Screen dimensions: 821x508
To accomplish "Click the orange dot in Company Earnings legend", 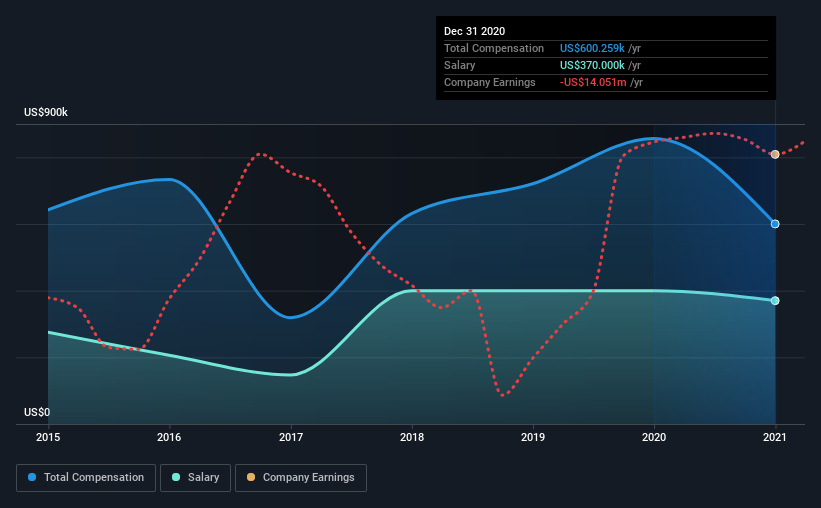I will point(251,477).
